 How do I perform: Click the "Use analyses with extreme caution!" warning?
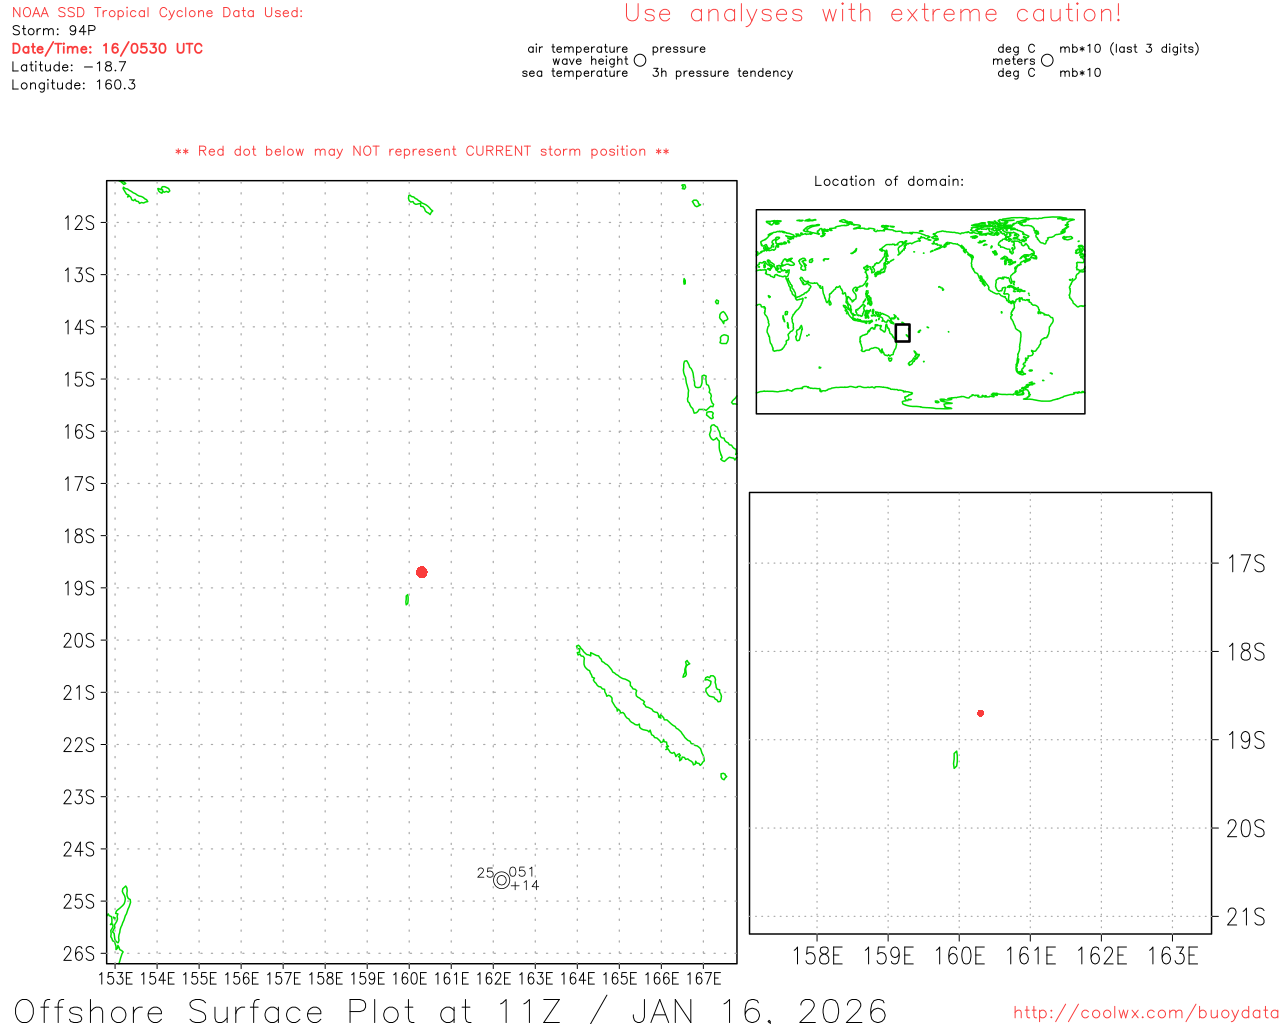tap(873, 14)
